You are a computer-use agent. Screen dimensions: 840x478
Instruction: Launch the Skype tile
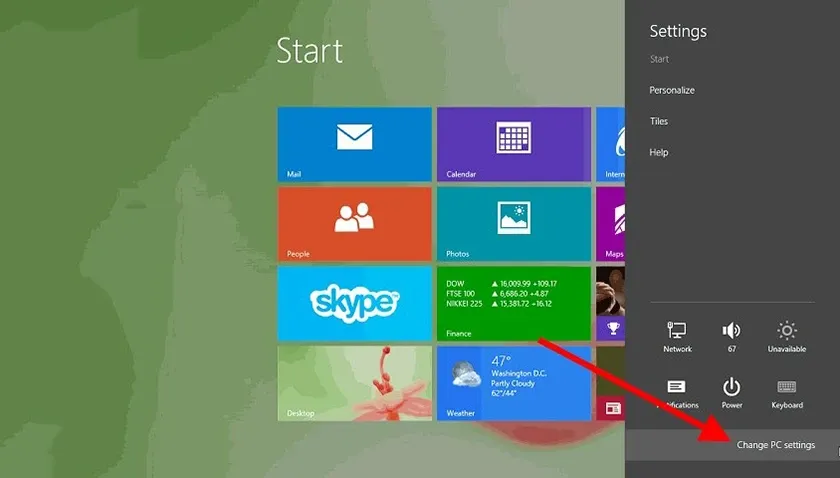(354, 304)
